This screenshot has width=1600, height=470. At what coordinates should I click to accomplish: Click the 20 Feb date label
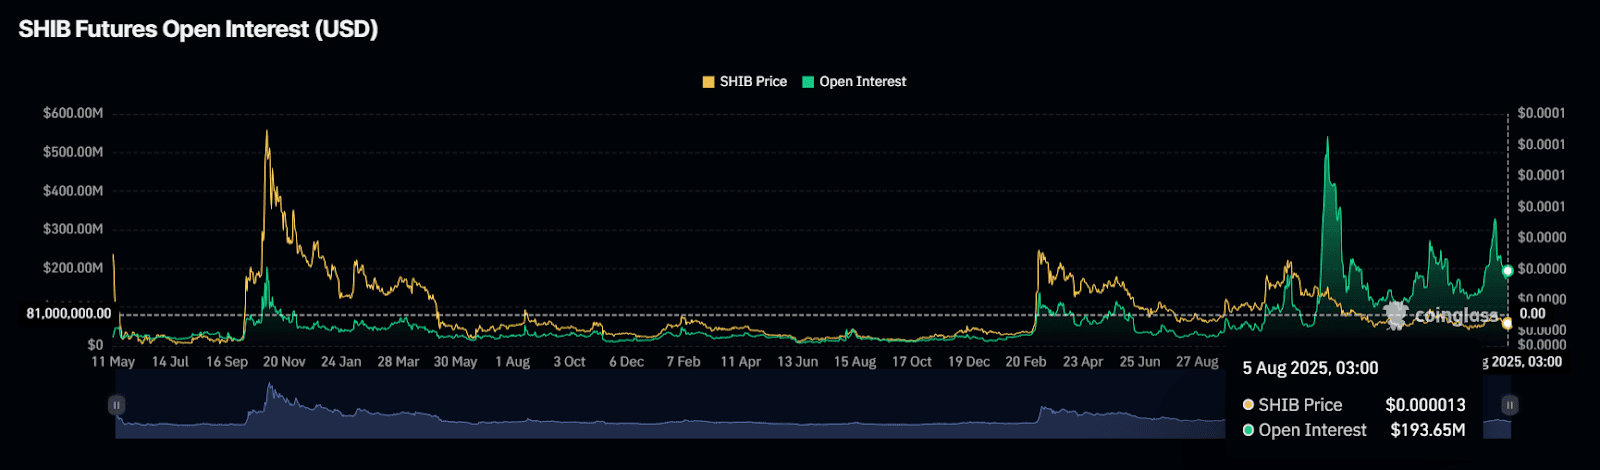[1026, 362]
